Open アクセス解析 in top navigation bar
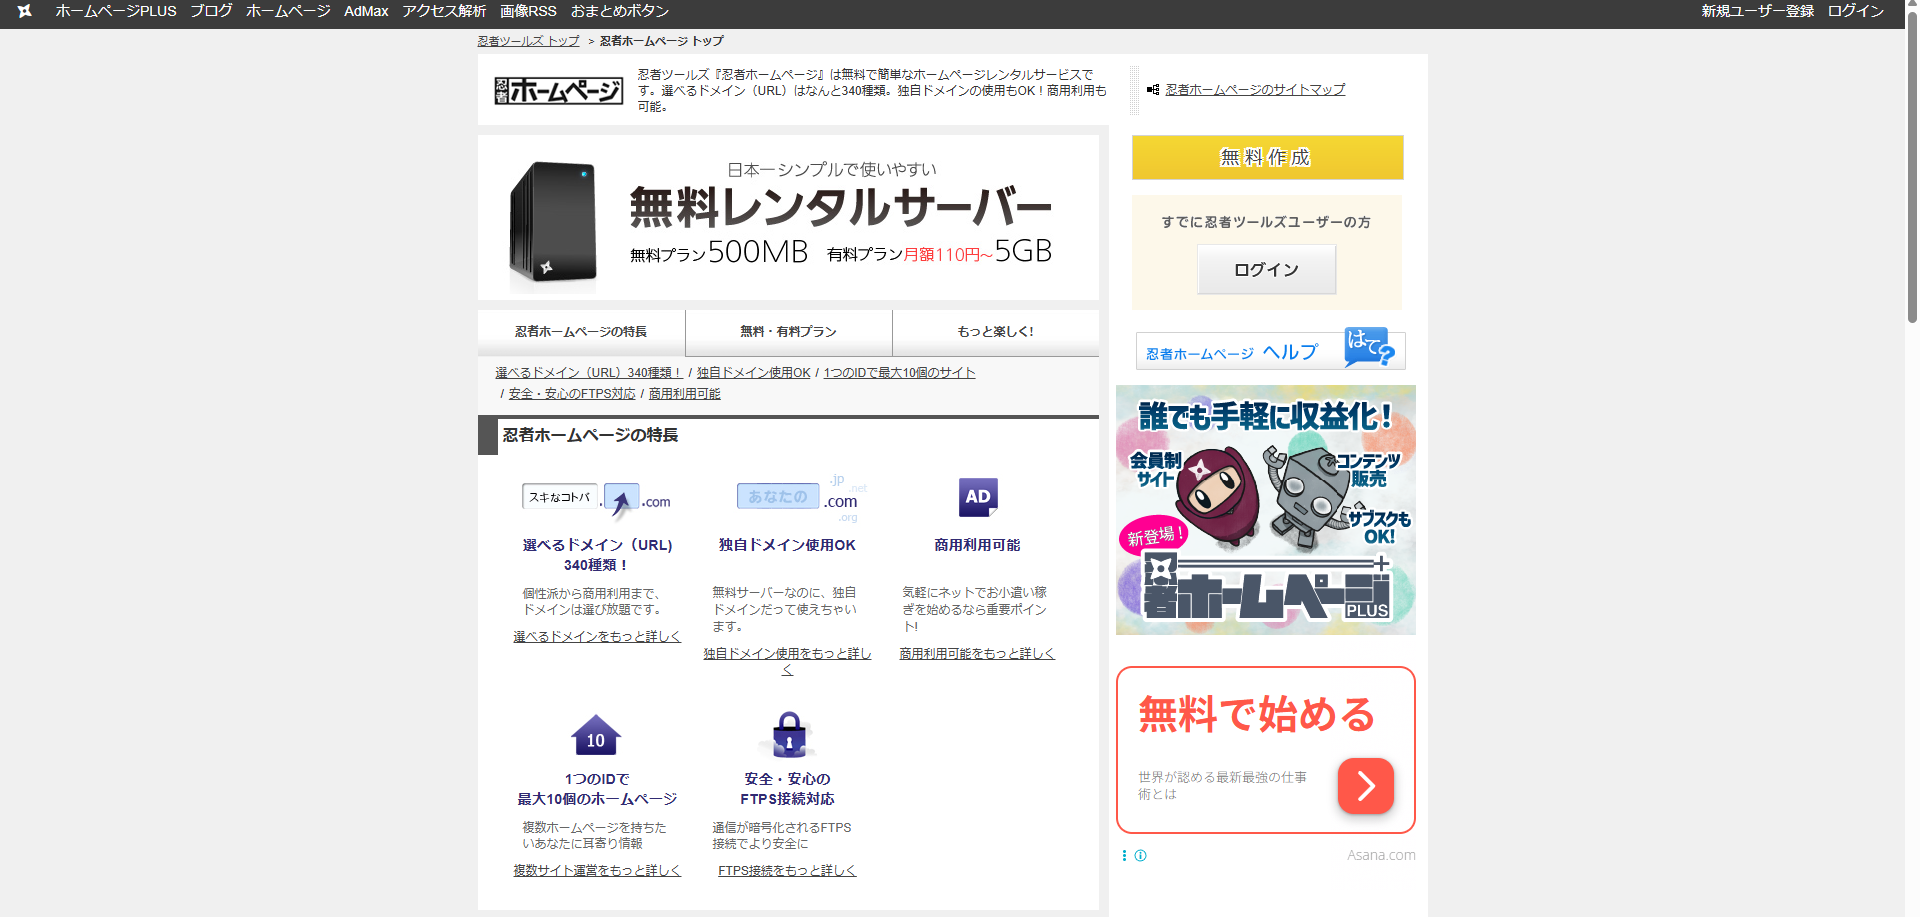 click(444, 11)
